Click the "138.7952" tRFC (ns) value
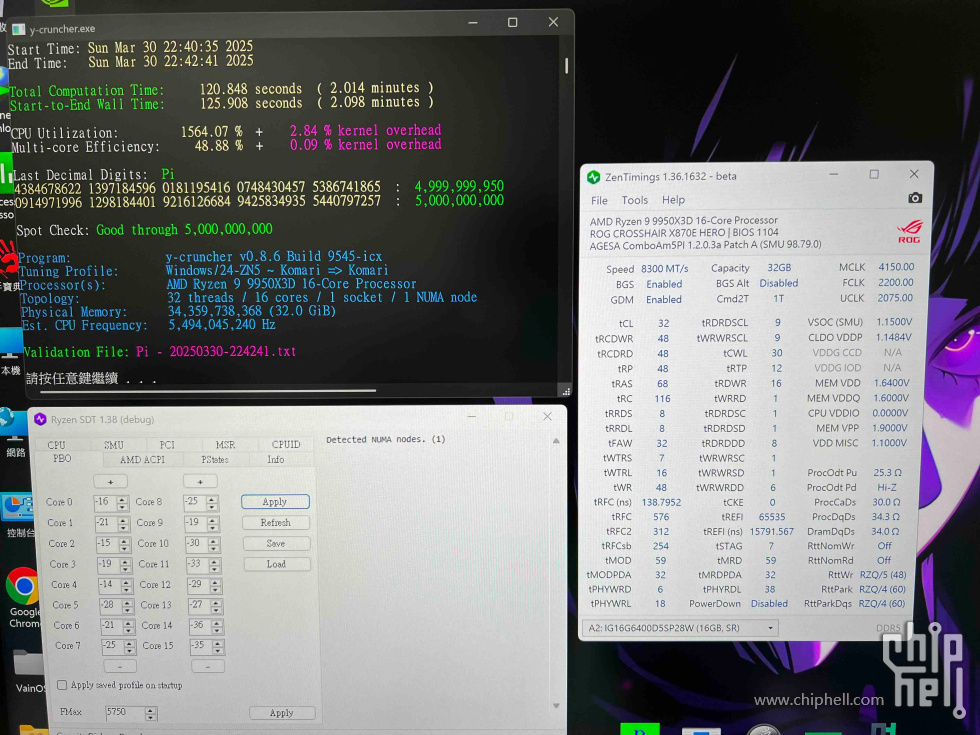Image resolution: width=980 pixels, height=735 pixels. coord(661,502)
